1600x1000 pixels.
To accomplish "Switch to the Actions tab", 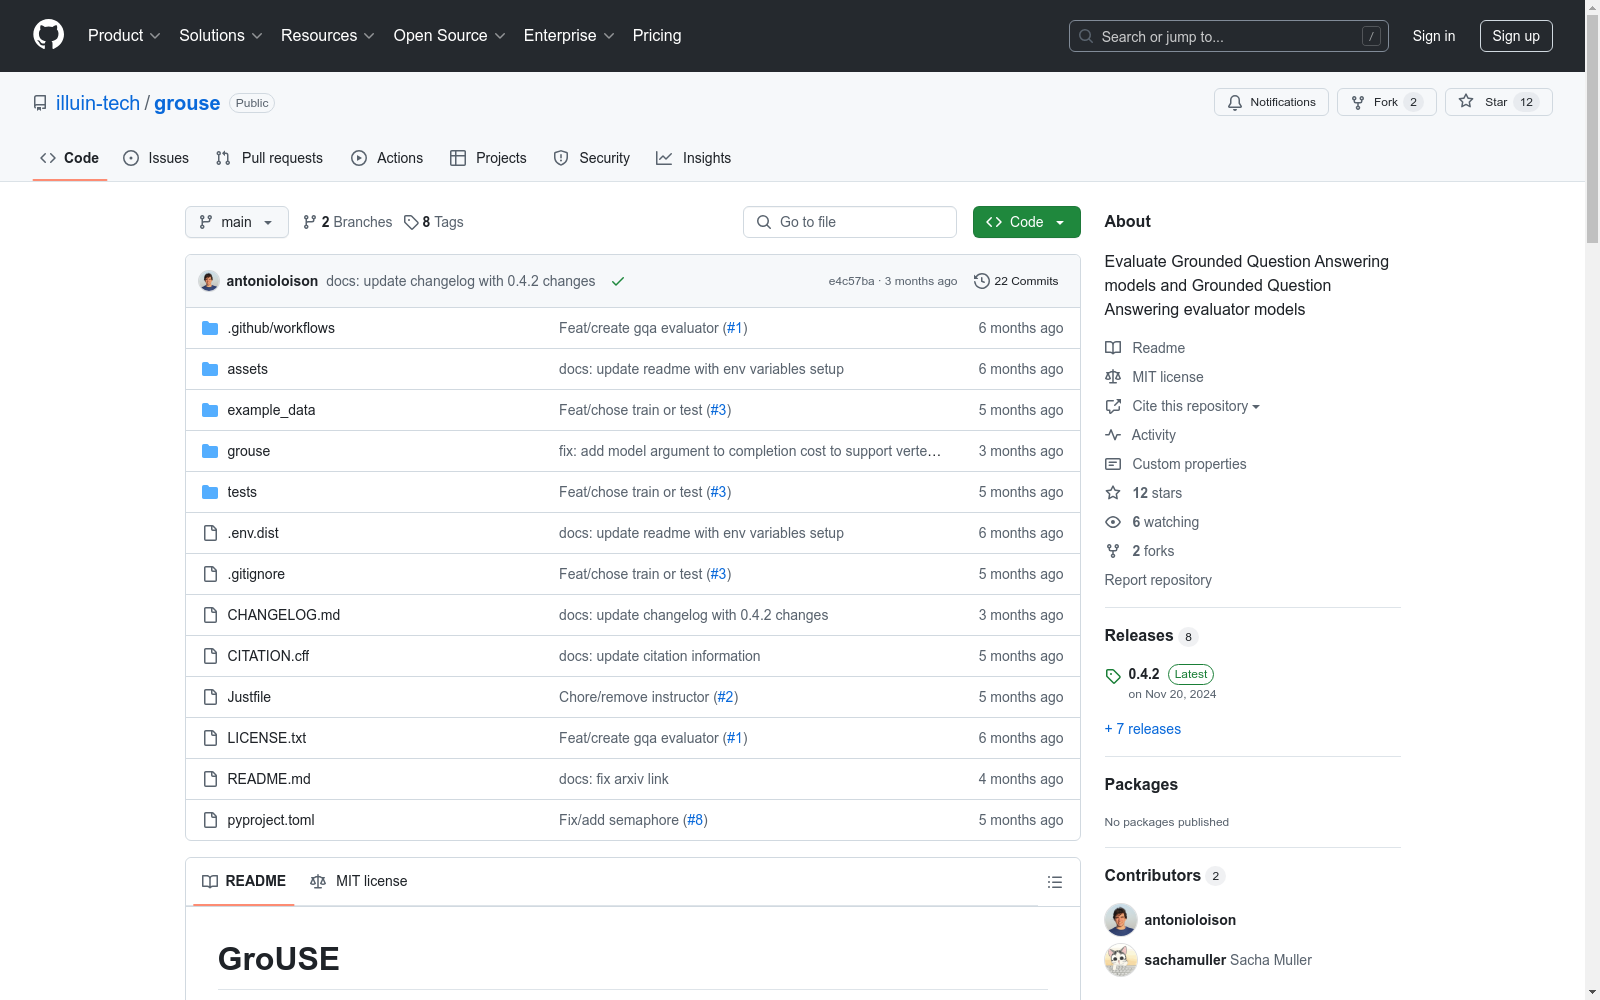I will click(387, 158).
